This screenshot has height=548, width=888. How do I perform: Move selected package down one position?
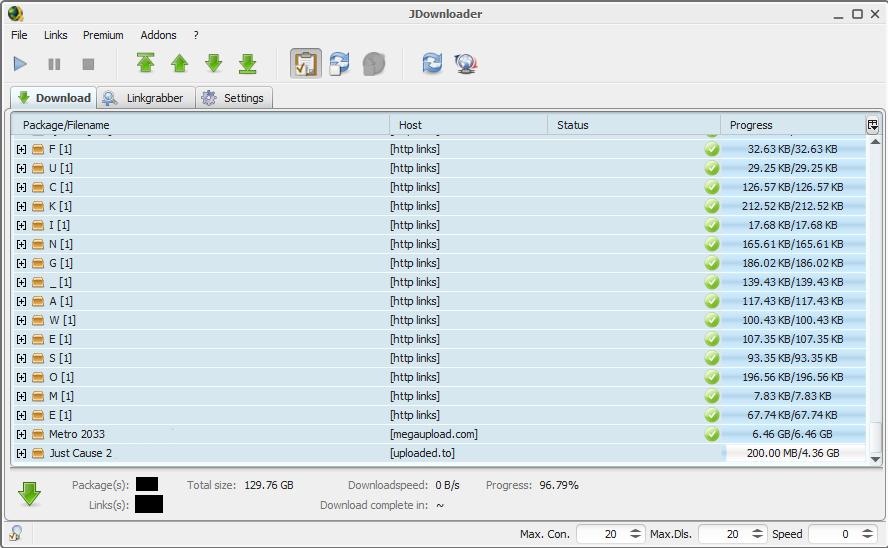(x=214, y=64)
